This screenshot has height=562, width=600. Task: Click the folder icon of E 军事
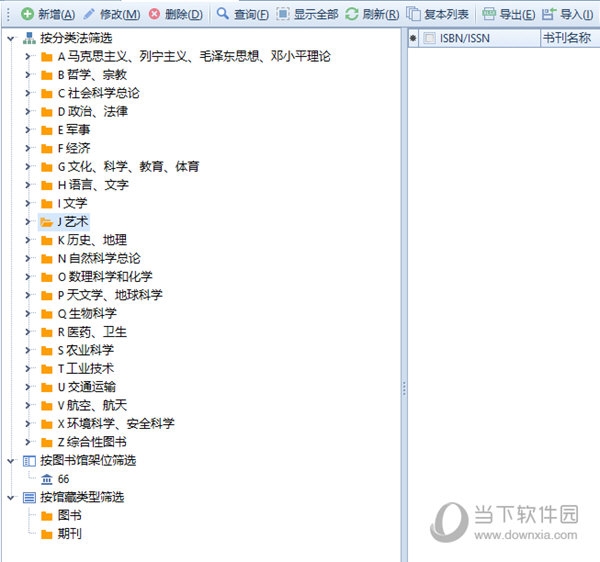coord(47,130)
